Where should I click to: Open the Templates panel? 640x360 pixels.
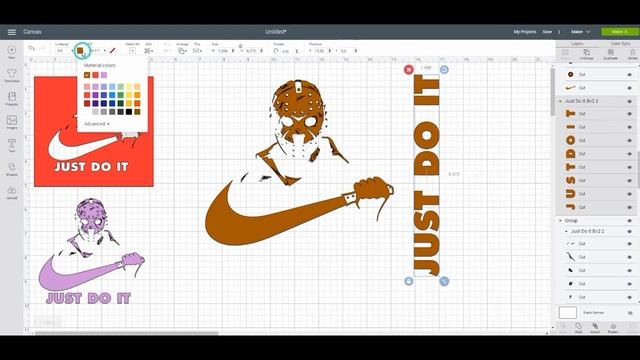[12, 75]
